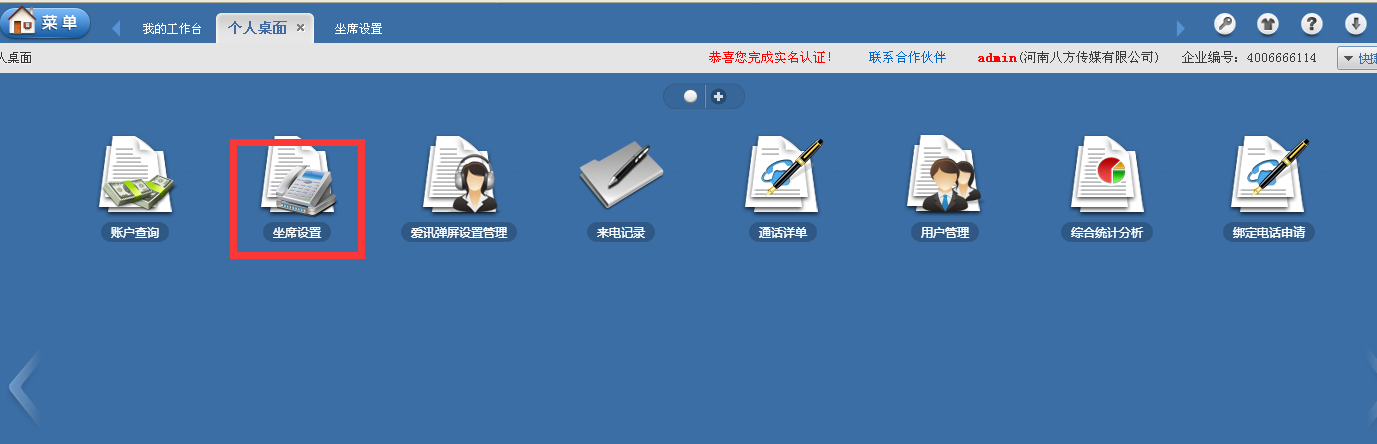Add new desktop page with plus button
Viewport: 1377px width, 444px height.
tap(718, 97)
